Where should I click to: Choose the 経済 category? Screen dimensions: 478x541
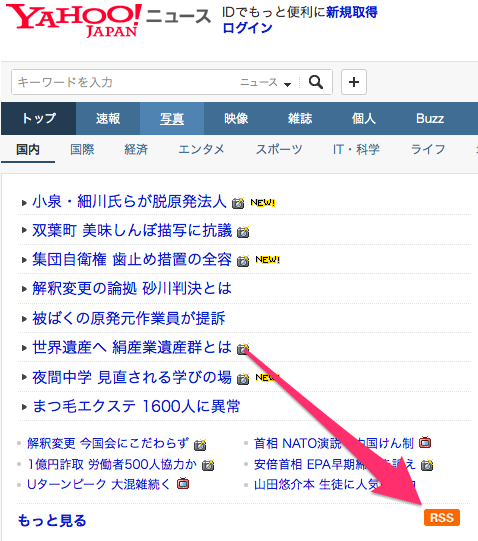136,149
